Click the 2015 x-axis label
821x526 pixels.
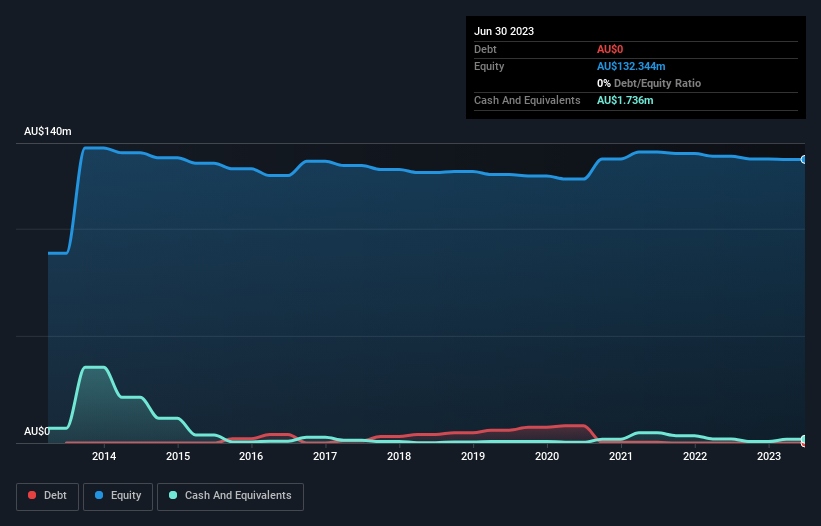pos(178,456)
